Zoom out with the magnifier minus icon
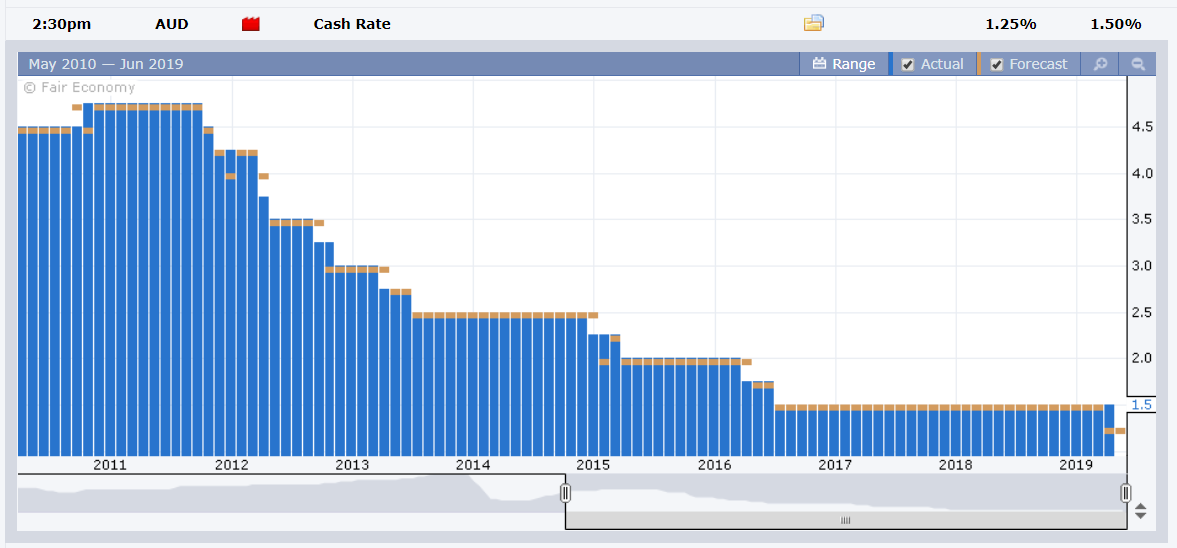The width and height of the screenshot is (1177, 548). [1137, 64]
